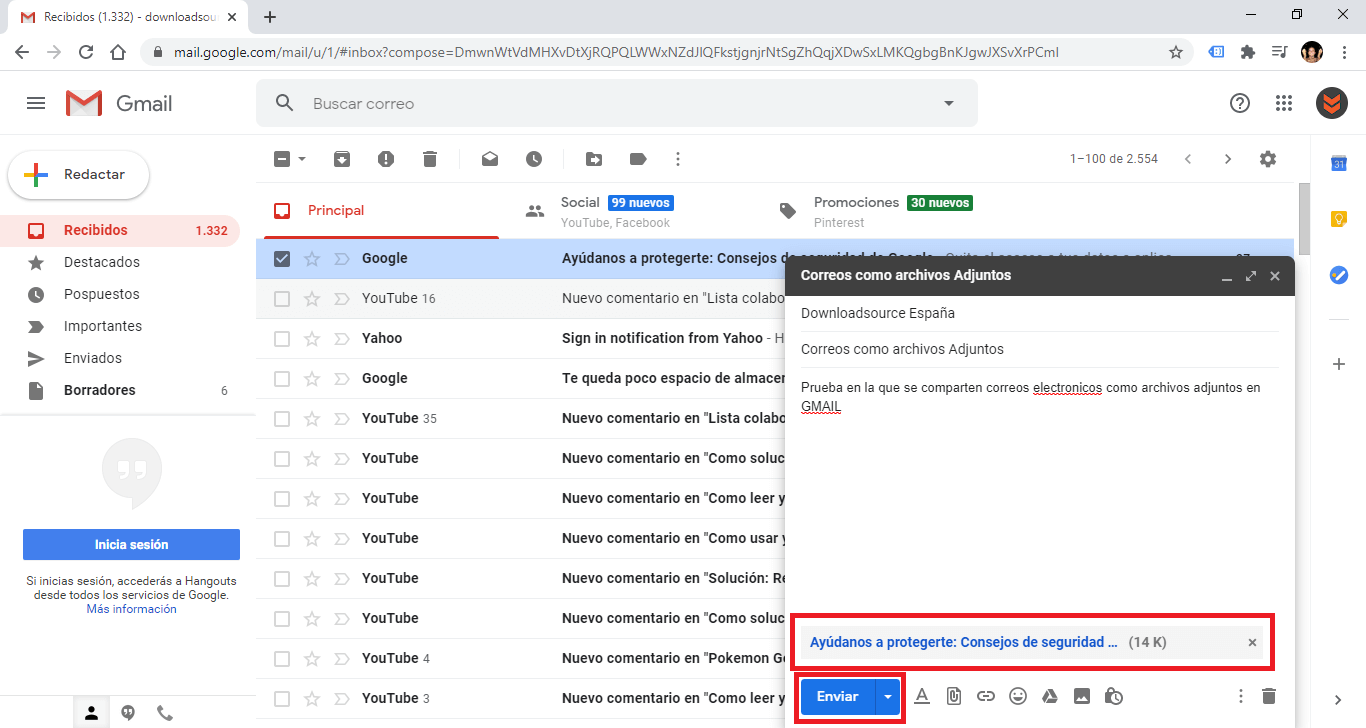Image resolution: width=1366 pixels, height=728 pixels.
Task: Click the Archive icon in the toolbar
Action: pyautogui.click(x=342, y=159)
